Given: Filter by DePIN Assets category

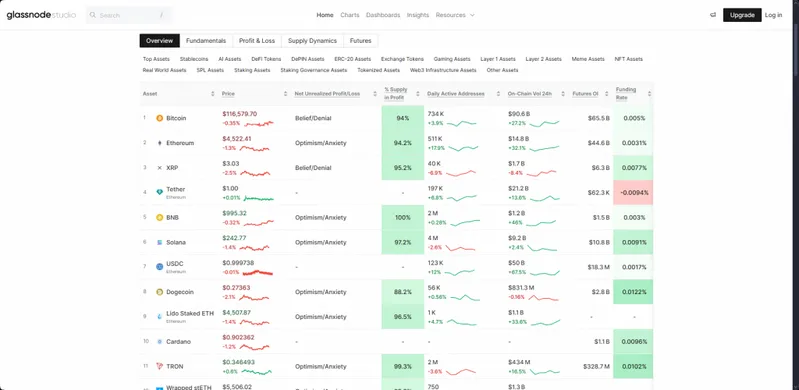Looking at the screenshot, I should [x=308, y=59].
